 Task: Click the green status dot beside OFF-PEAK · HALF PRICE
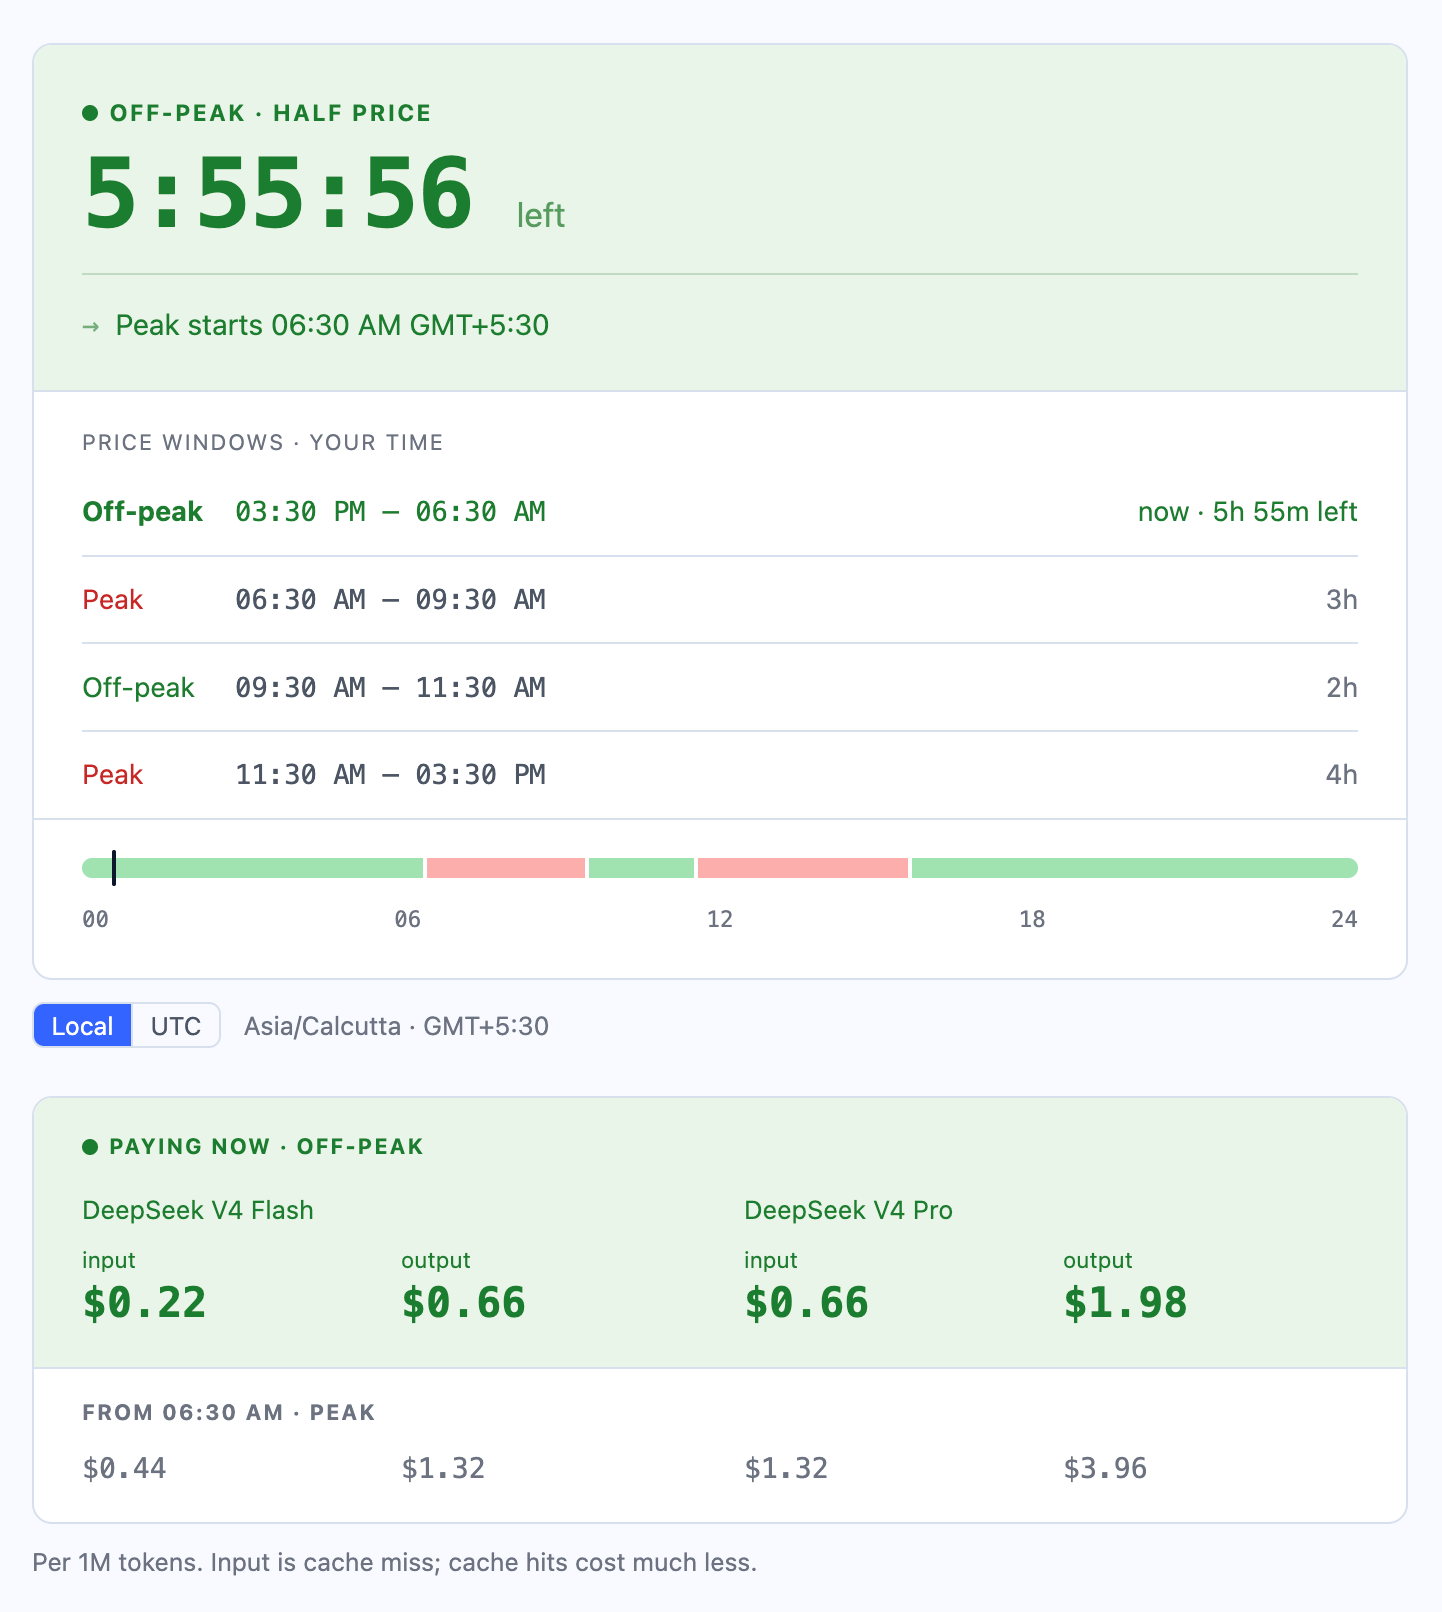[90, 113]
